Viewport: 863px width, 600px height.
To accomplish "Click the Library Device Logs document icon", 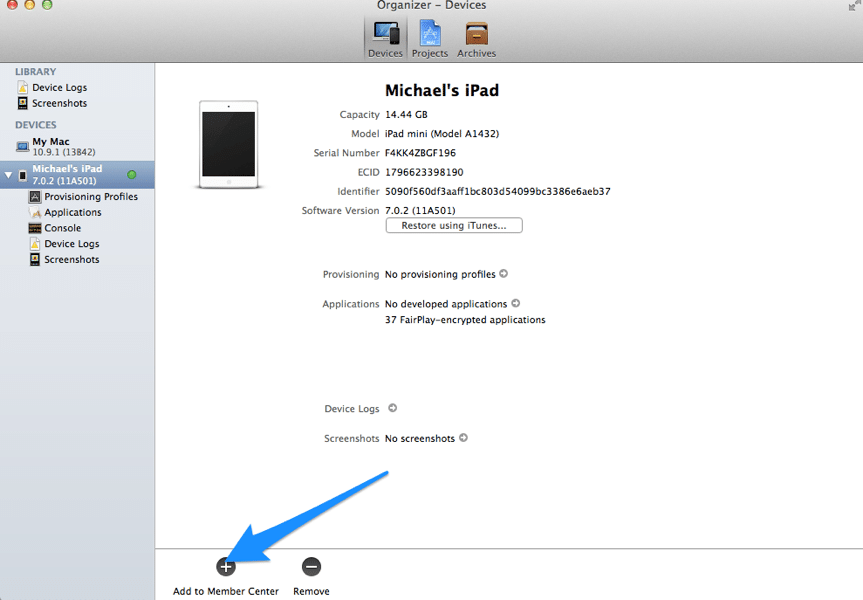I will (23, 88).
